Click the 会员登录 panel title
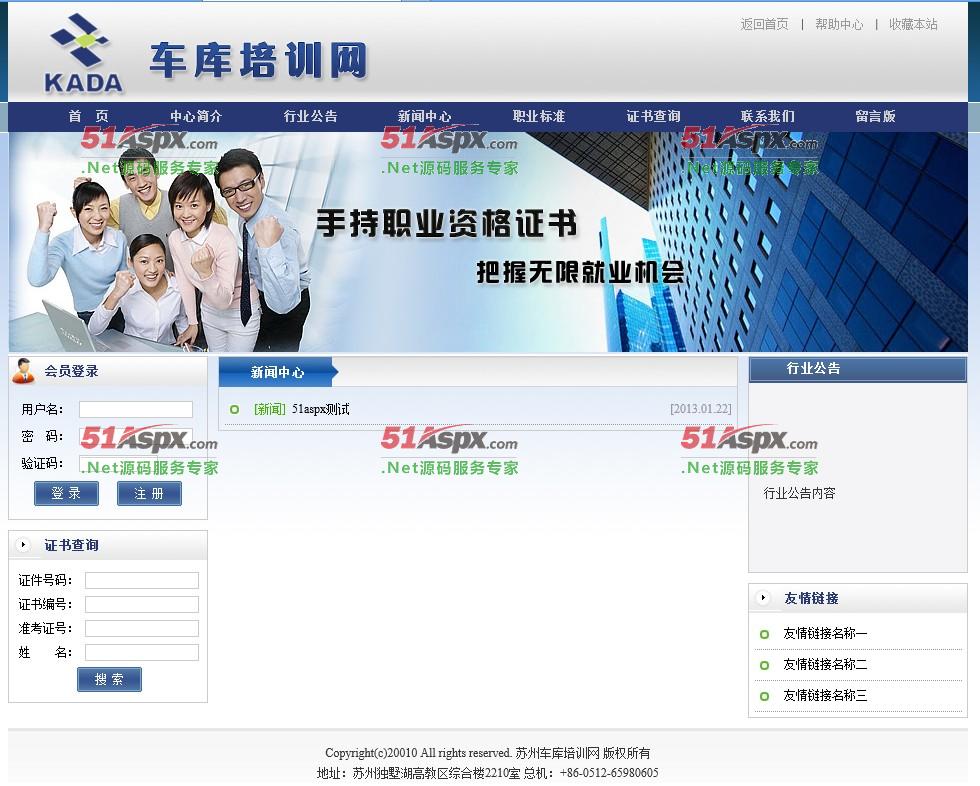The image size is (980, 786). click(x=71, y=371)
